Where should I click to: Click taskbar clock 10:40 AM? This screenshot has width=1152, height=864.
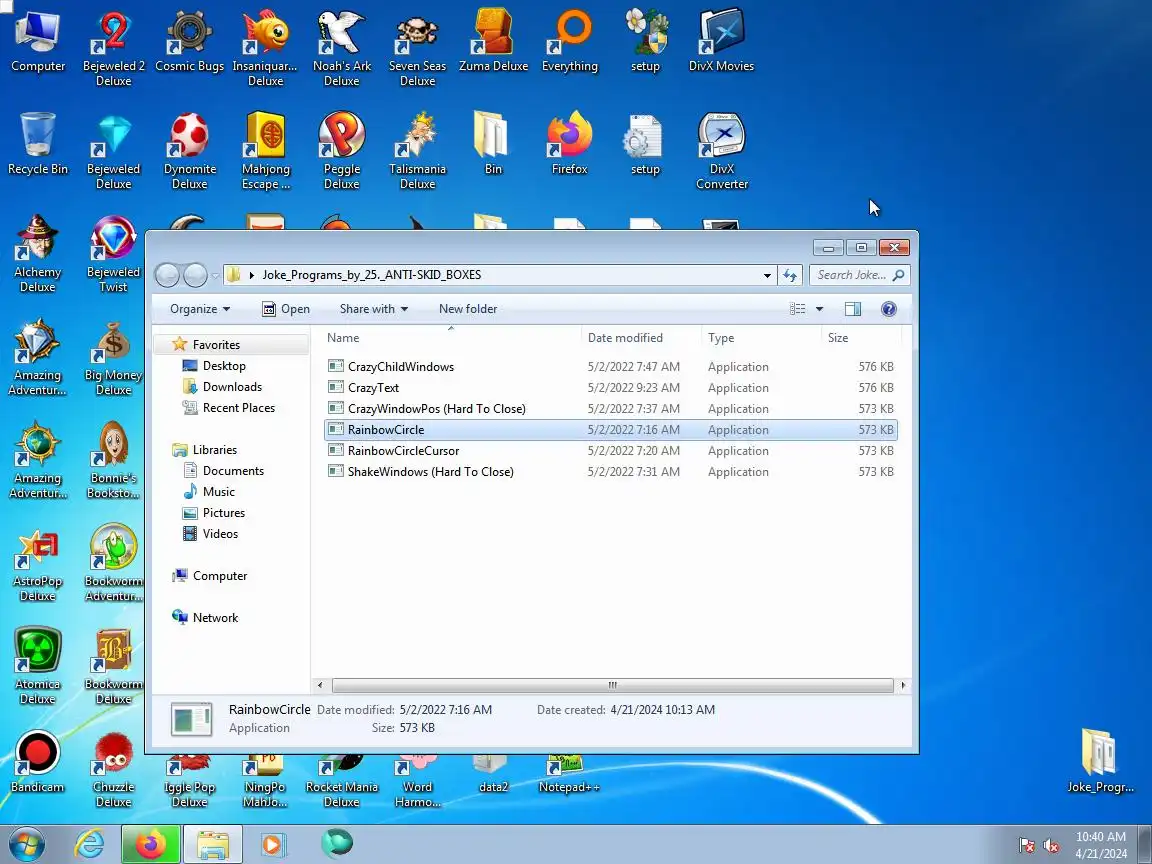[1101, 845]
